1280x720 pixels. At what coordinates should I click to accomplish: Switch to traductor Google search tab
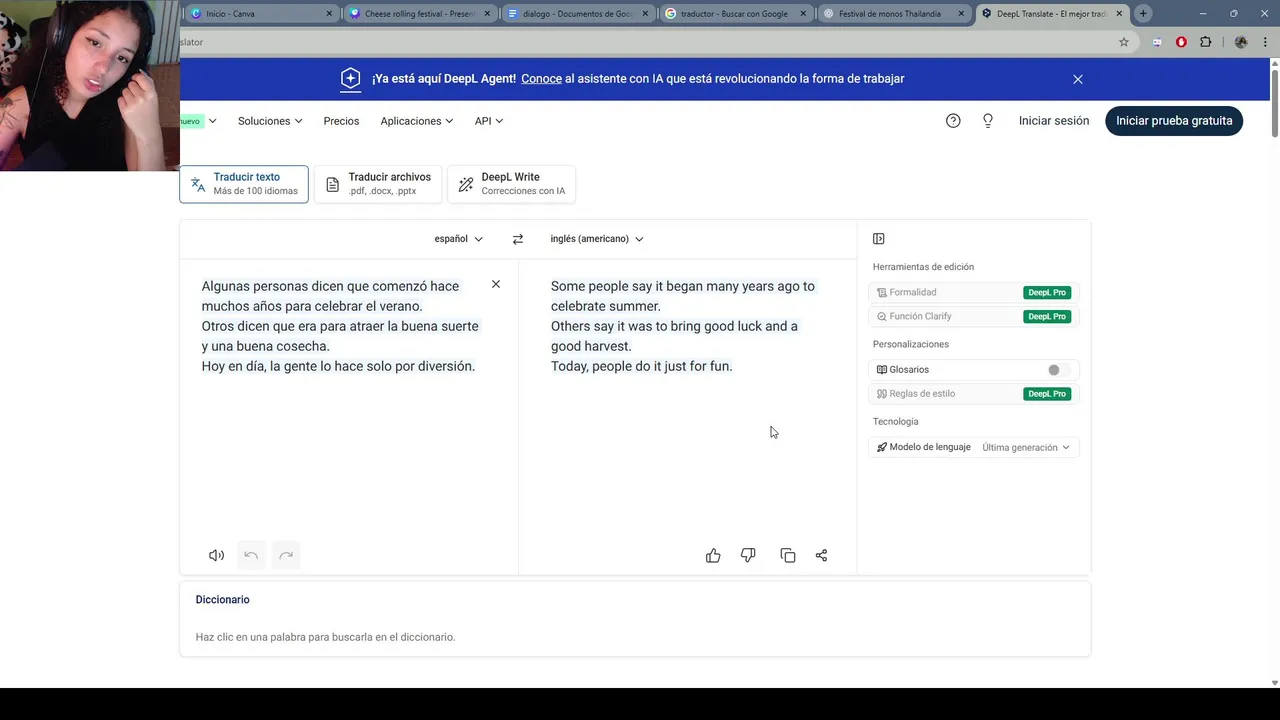735,14
